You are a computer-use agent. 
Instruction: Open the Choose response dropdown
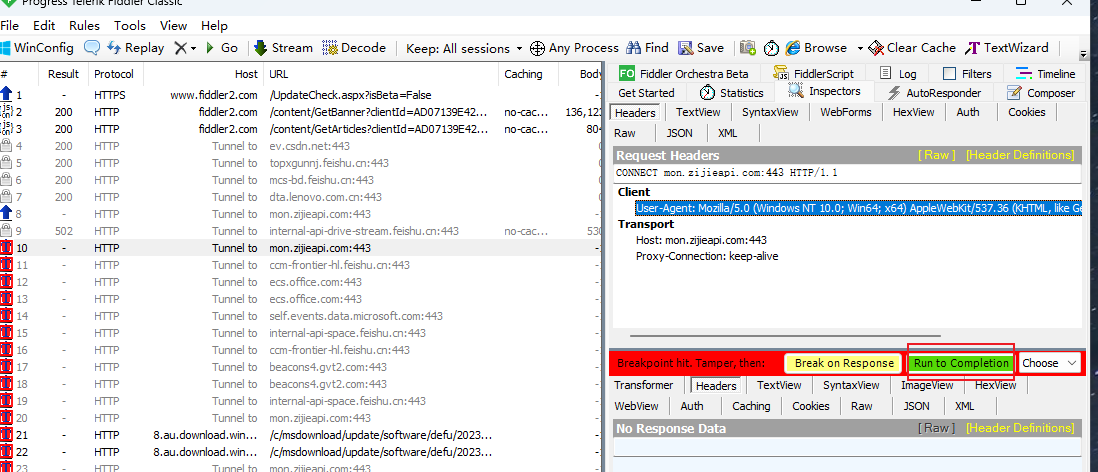tap(1049, 363)
